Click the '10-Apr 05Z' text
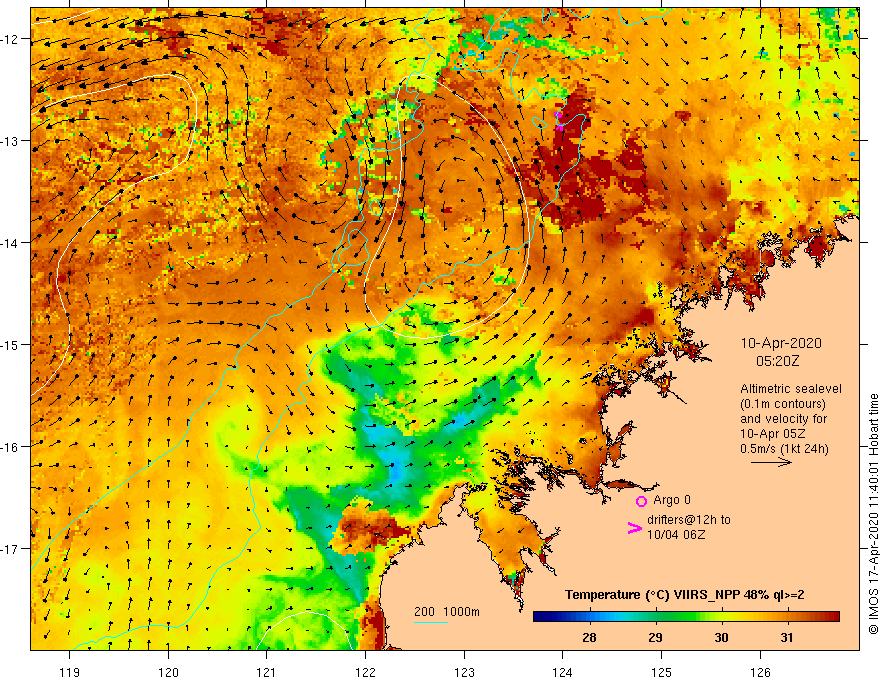This screenshot has width=880, height=680. [x=772, y=434]
